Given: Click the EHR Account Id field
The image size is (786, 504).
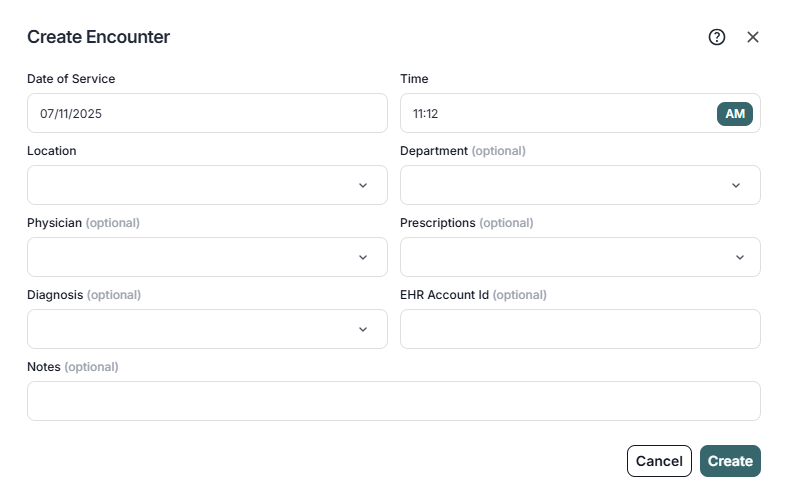Looking at the screenshot, I should coord(580,329).
